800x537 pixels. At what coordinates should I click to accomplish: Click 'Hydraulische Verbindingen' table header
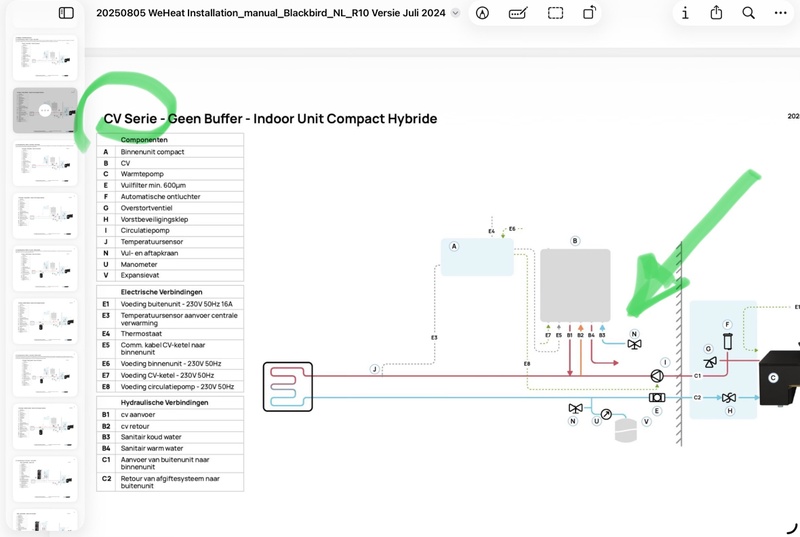170,402
